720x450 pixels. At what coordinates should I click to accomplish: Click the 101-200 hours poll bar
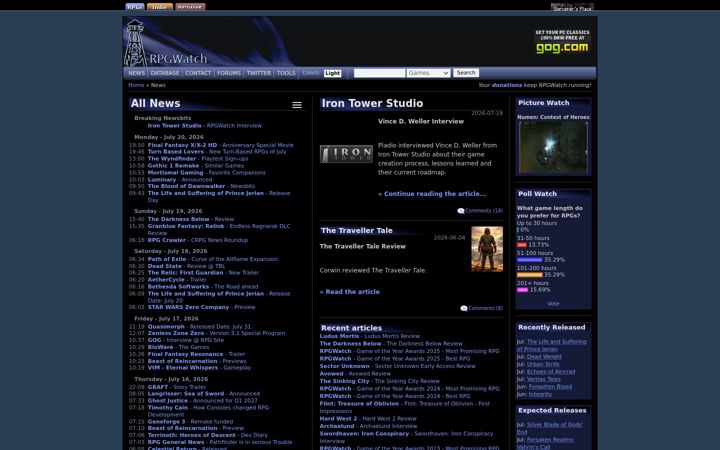coord(529,275)
